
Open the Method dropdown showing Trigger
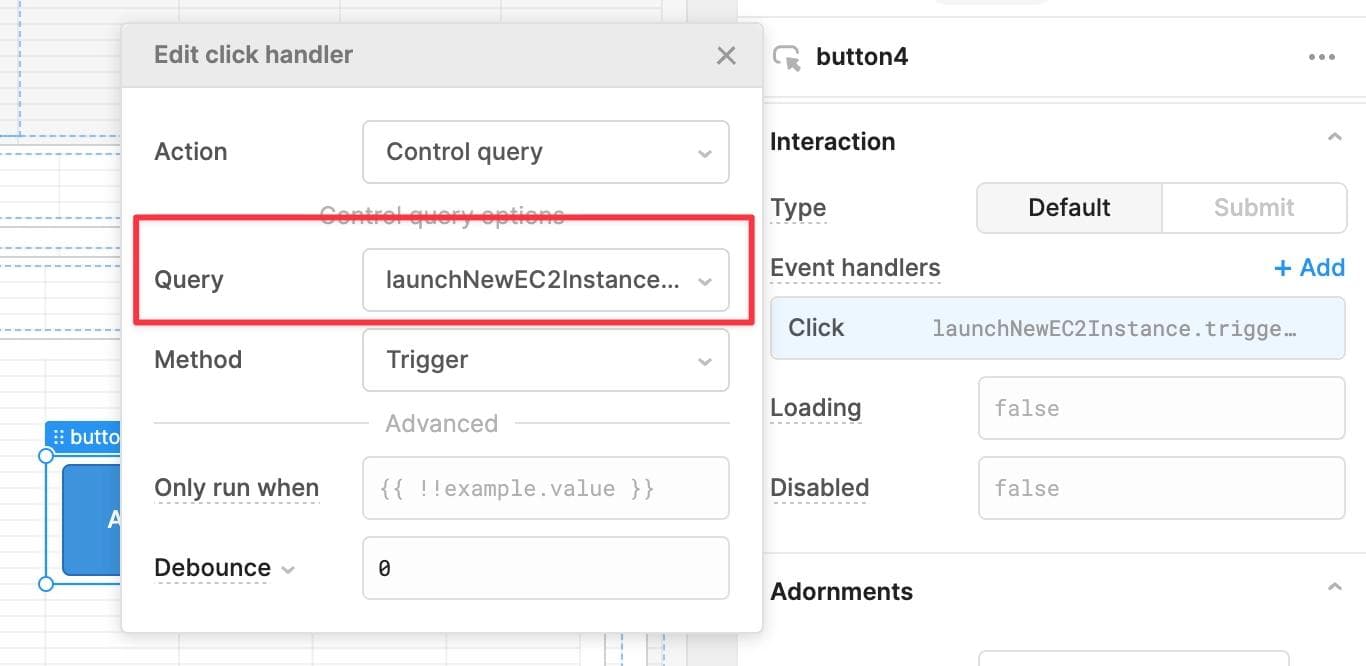pos(545,360)
